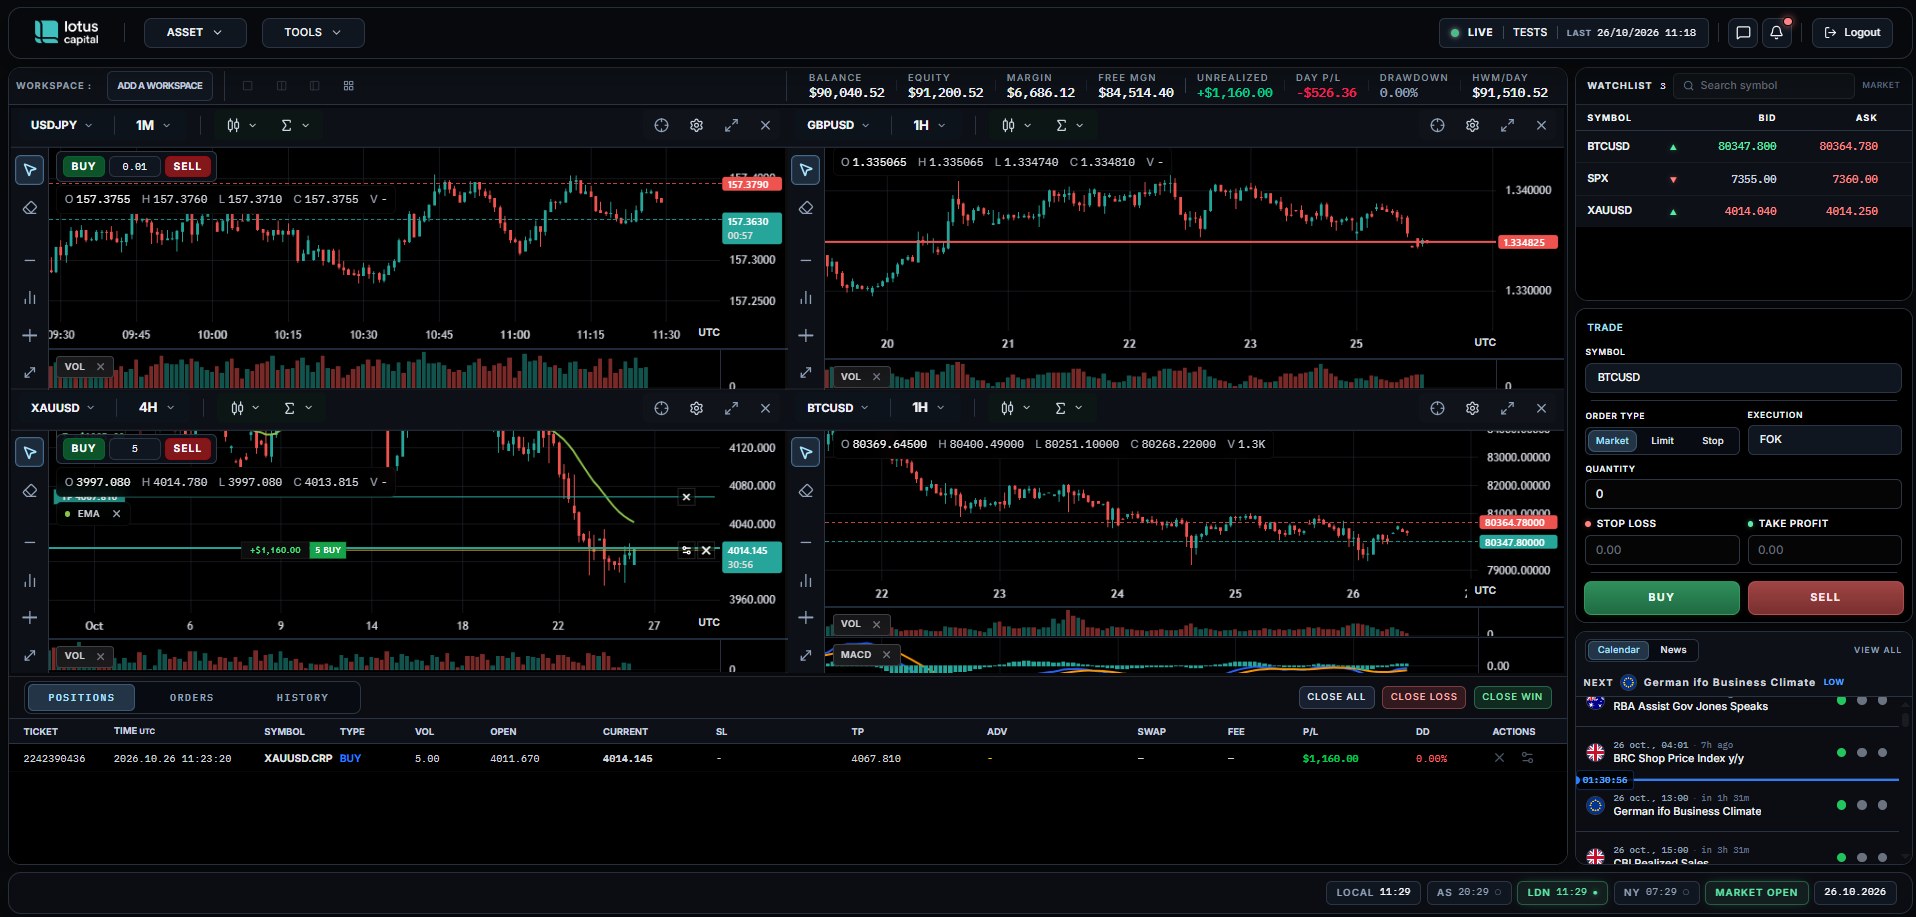1916x917 pixels.
Task: Open the ASSET dropdown menu
Action: click(195, 33)
